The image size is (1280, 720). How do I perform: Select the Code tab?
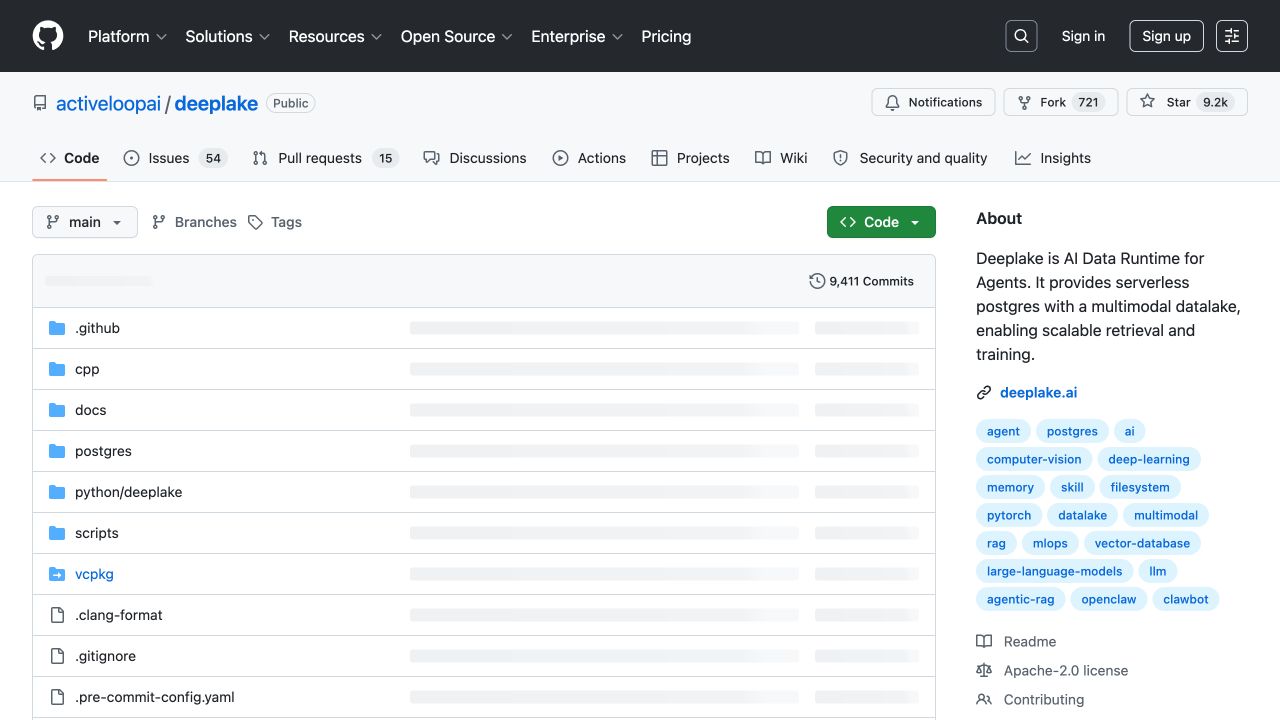[x=70, y=158]
